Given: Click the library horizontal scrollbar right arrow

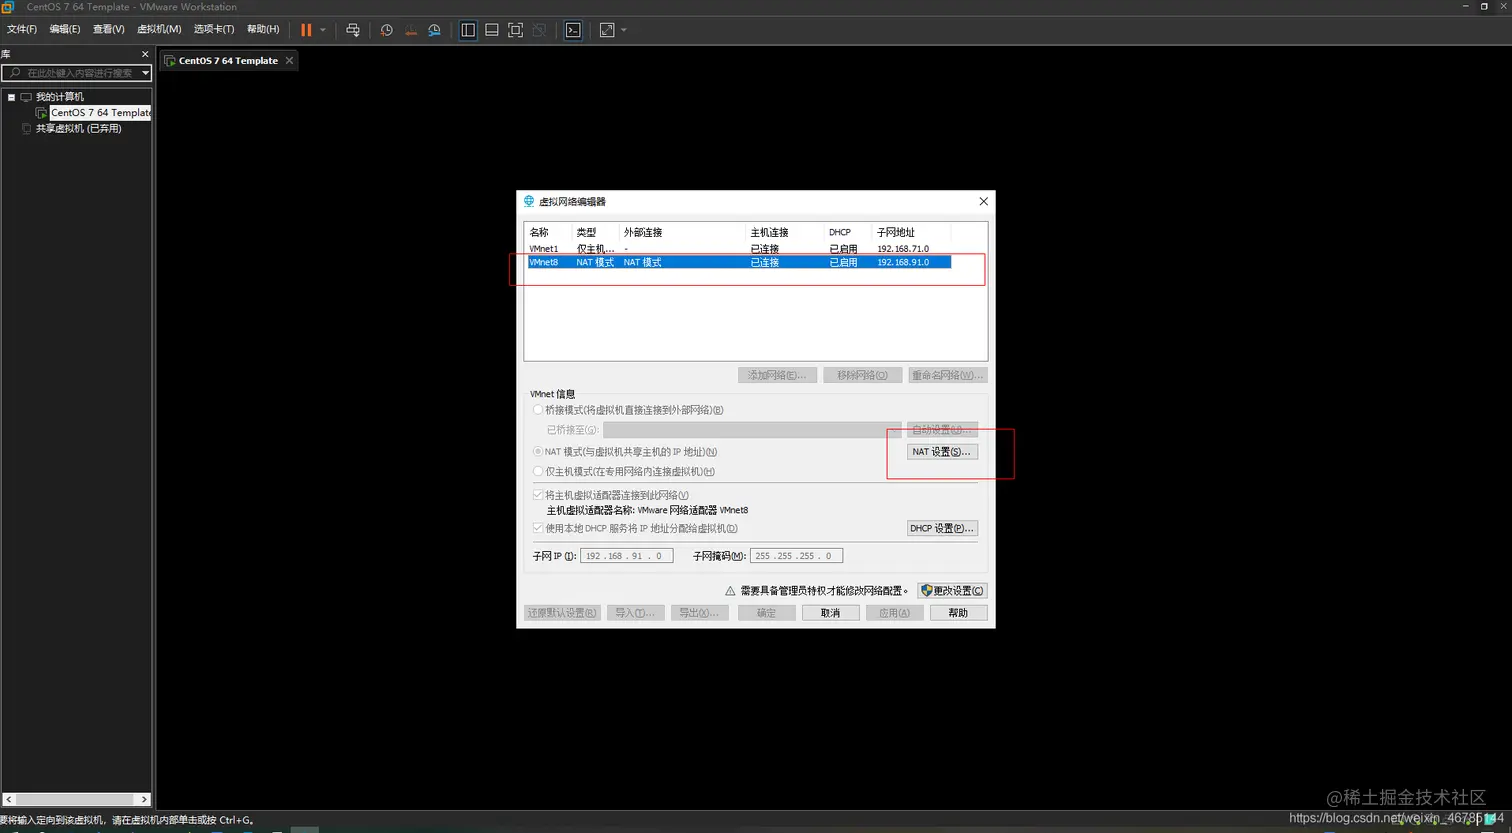Looking at the screenshot, I should (145, 800).
